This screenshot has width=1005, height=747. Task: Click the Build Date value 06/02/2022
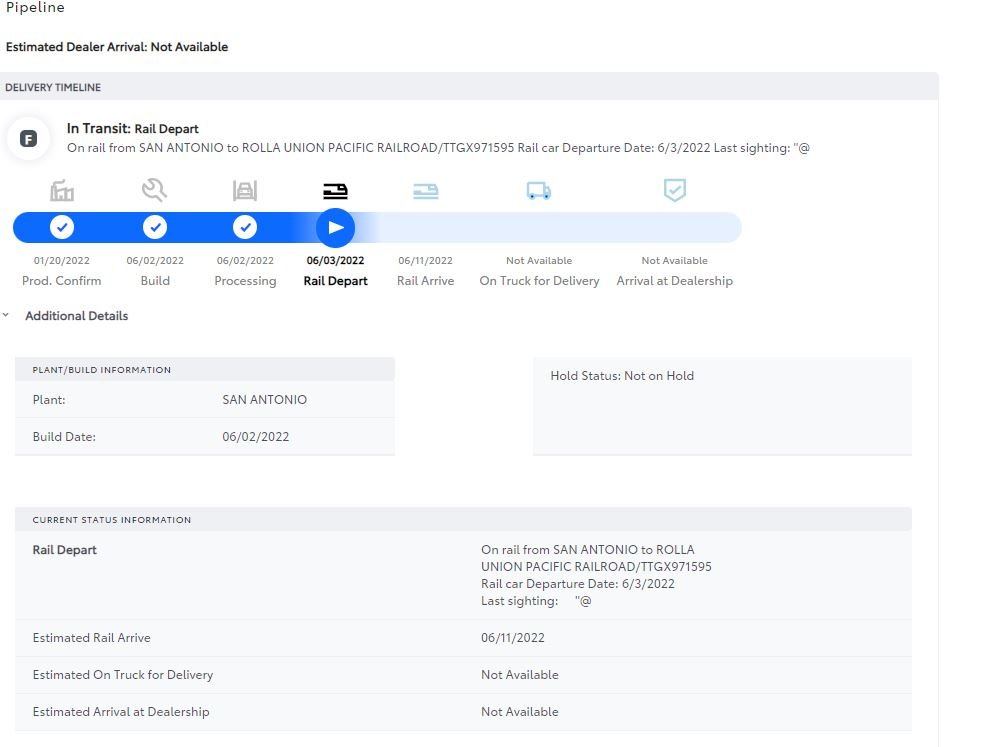(256, 437)
